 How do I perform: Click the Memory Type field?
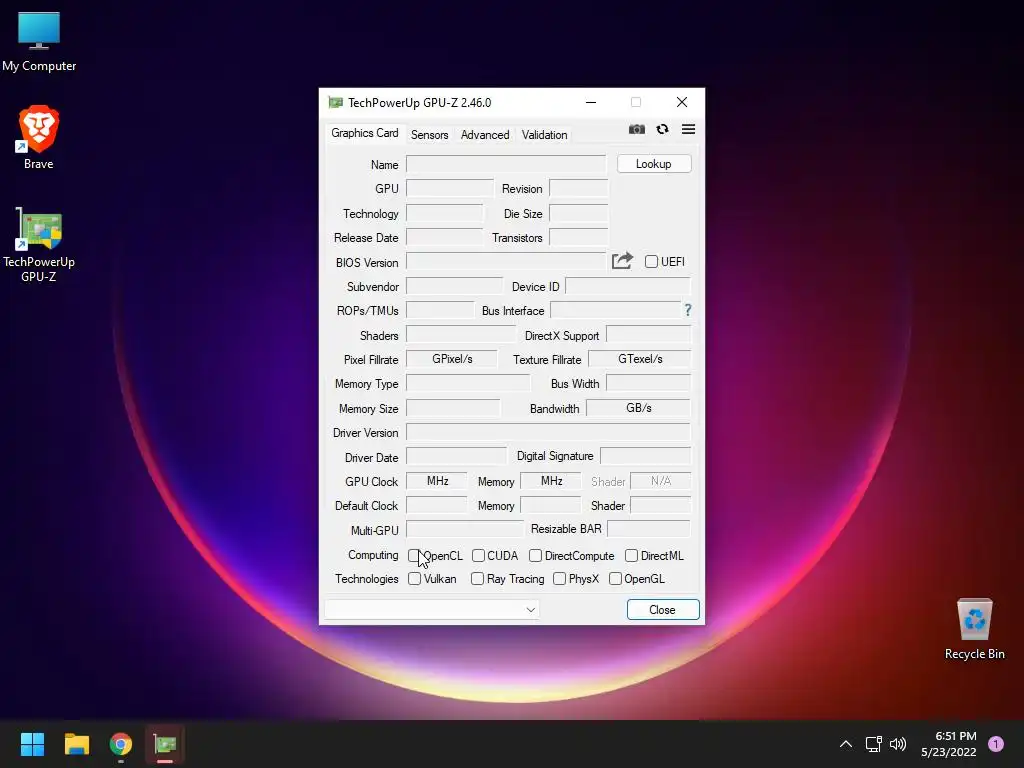[468, 383]
